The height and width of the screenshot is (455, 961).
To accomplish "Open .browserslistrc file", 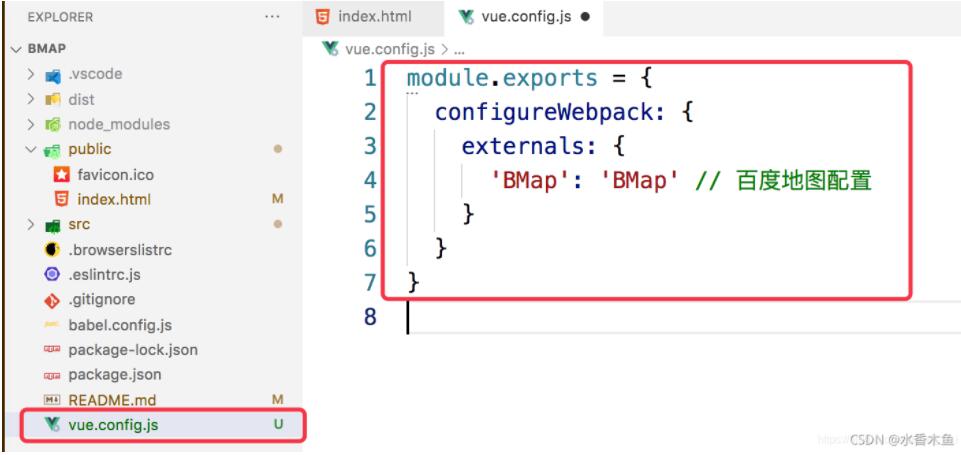I will coord(120,250).
